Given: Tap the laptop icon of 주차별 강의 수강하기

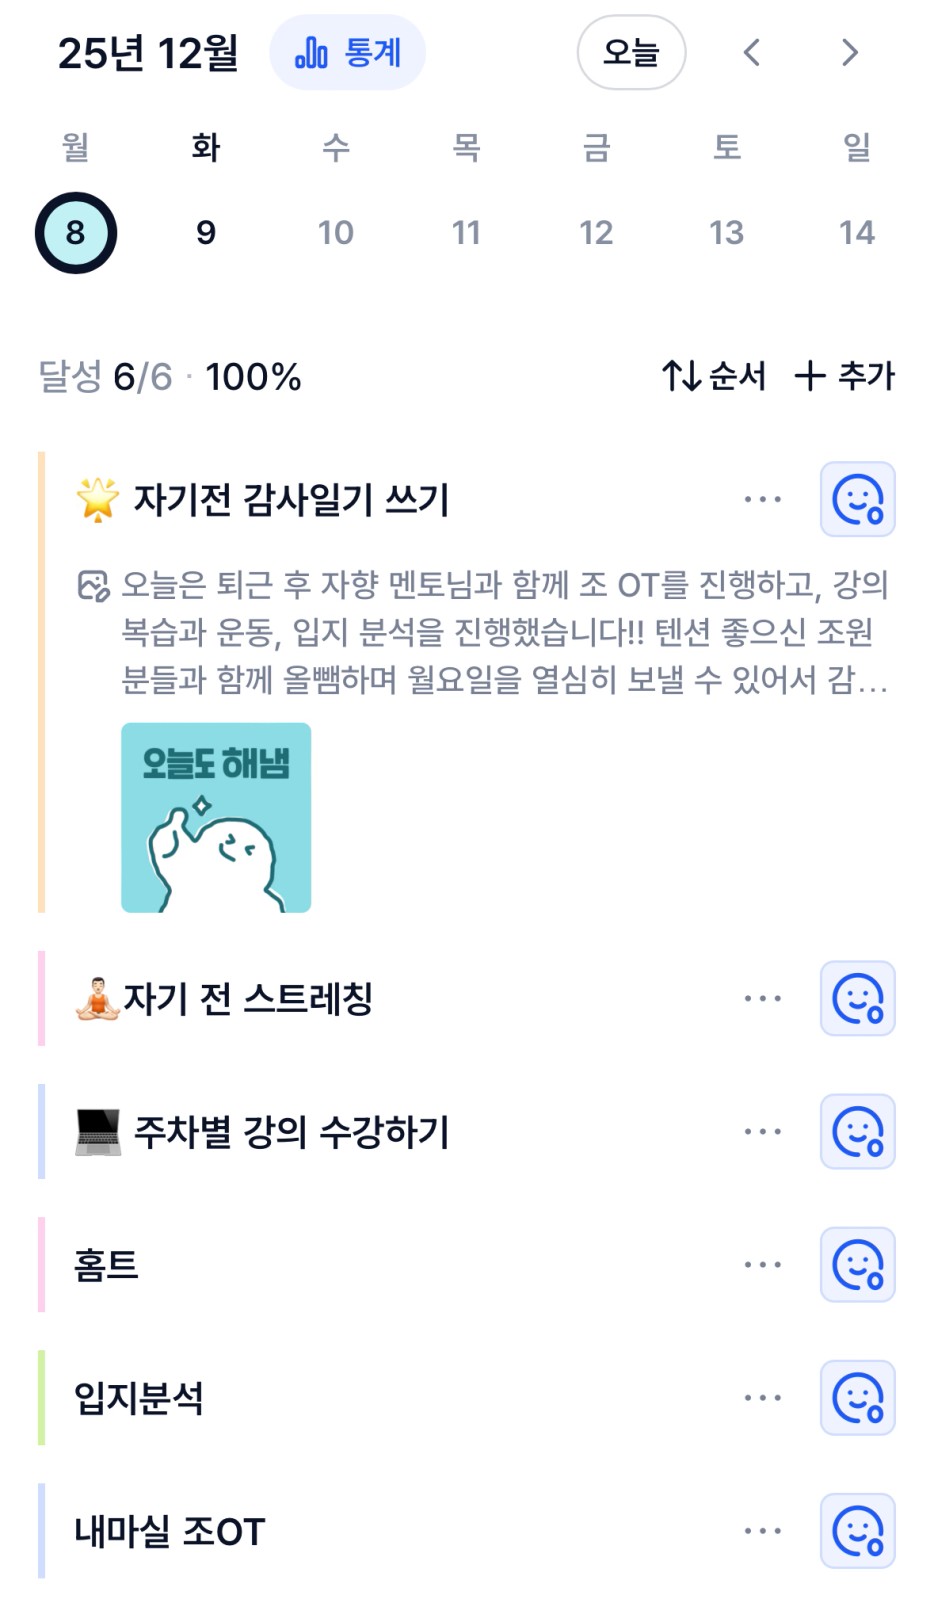Looking at the screenshot, I should [97, 1132].
